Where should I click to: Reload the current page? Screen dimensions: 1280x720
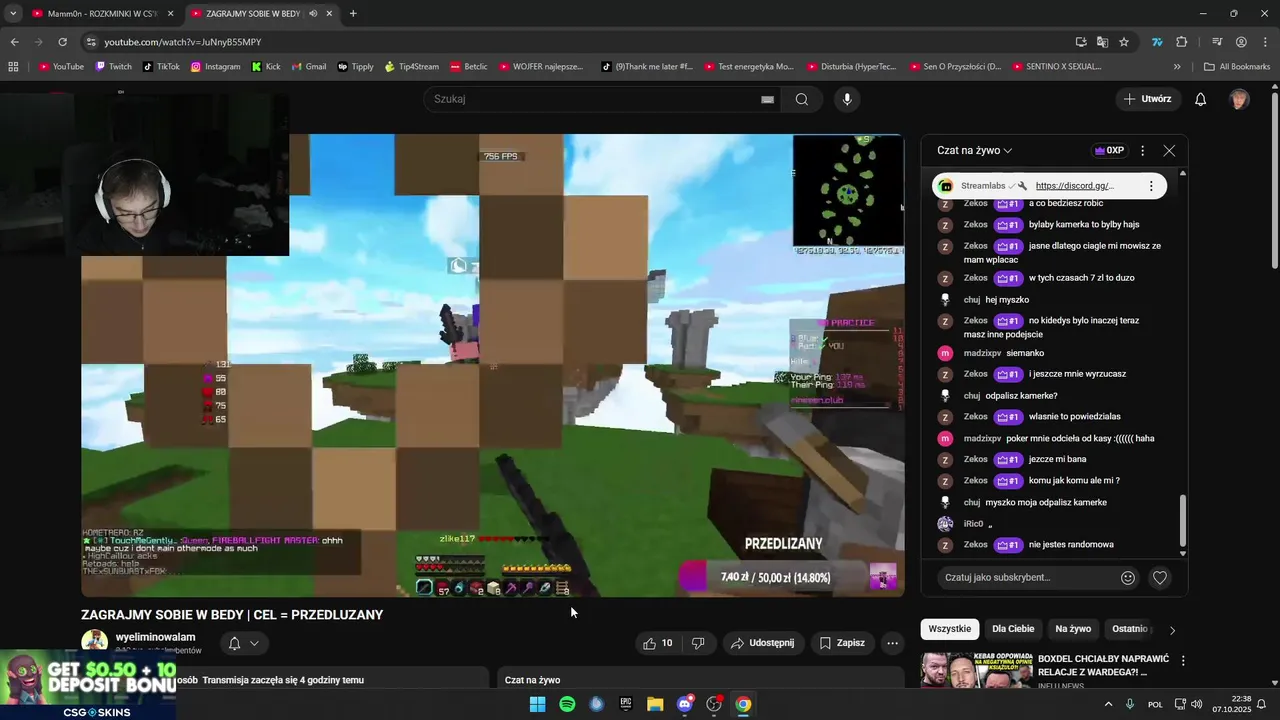[x=62, y=42]
